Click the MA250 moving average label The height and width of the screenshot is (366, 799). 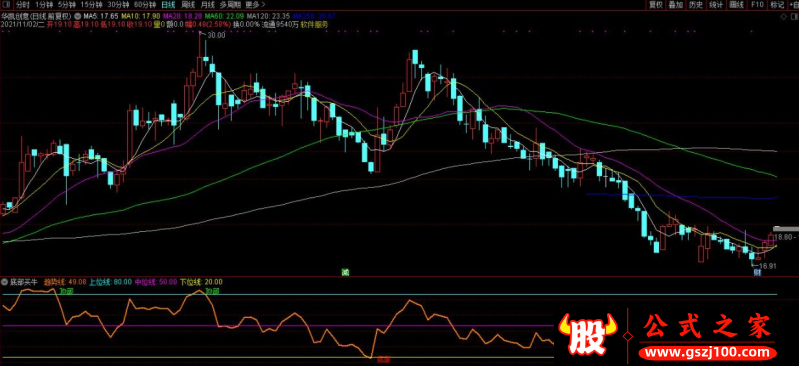[x=314, y=16]
